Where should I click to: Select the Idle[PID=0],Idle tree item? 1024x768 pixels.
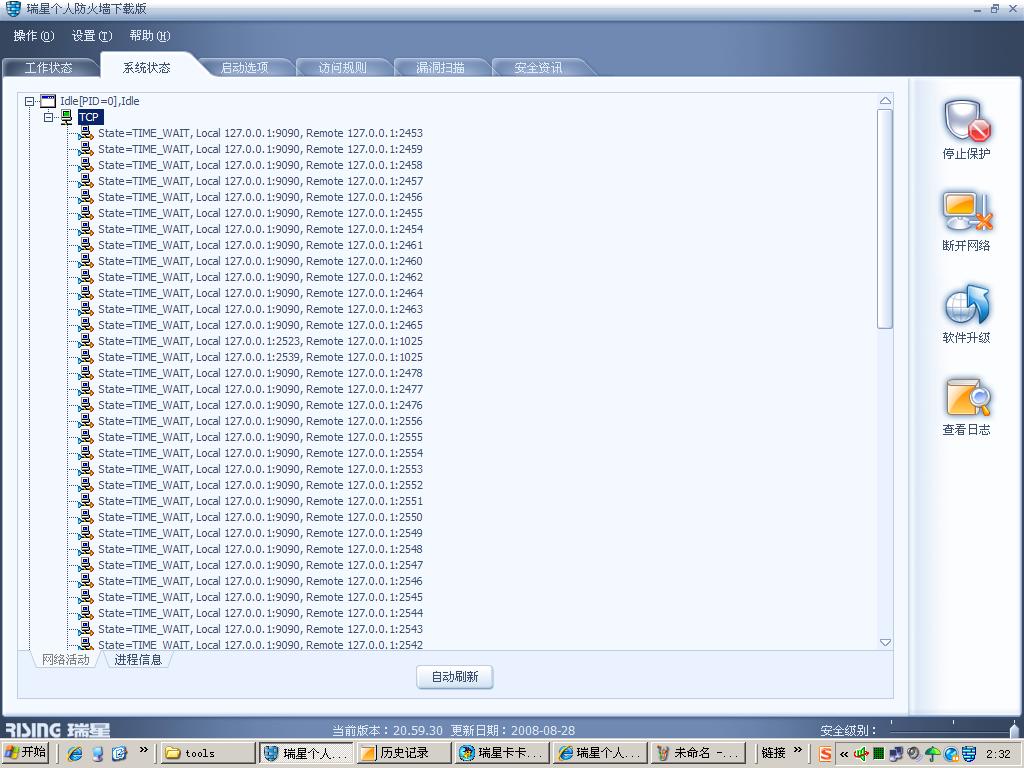point(99,101)
